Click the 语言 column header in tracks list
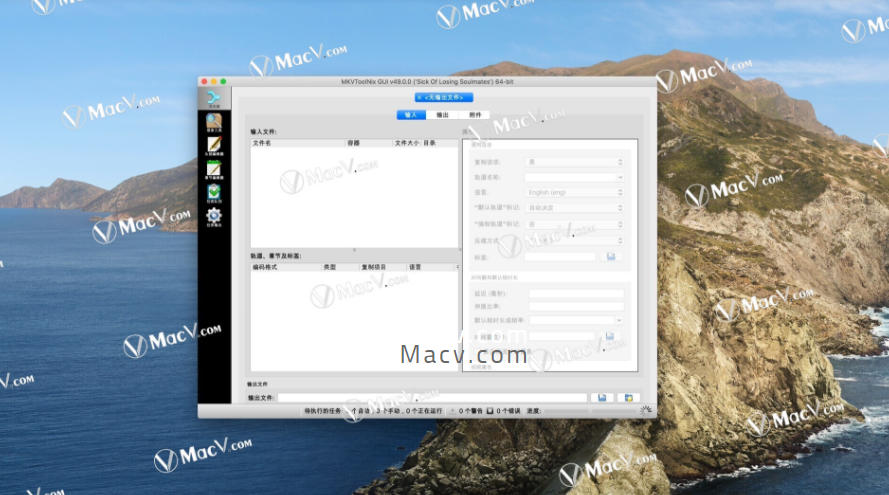 (x=430, y=267)
